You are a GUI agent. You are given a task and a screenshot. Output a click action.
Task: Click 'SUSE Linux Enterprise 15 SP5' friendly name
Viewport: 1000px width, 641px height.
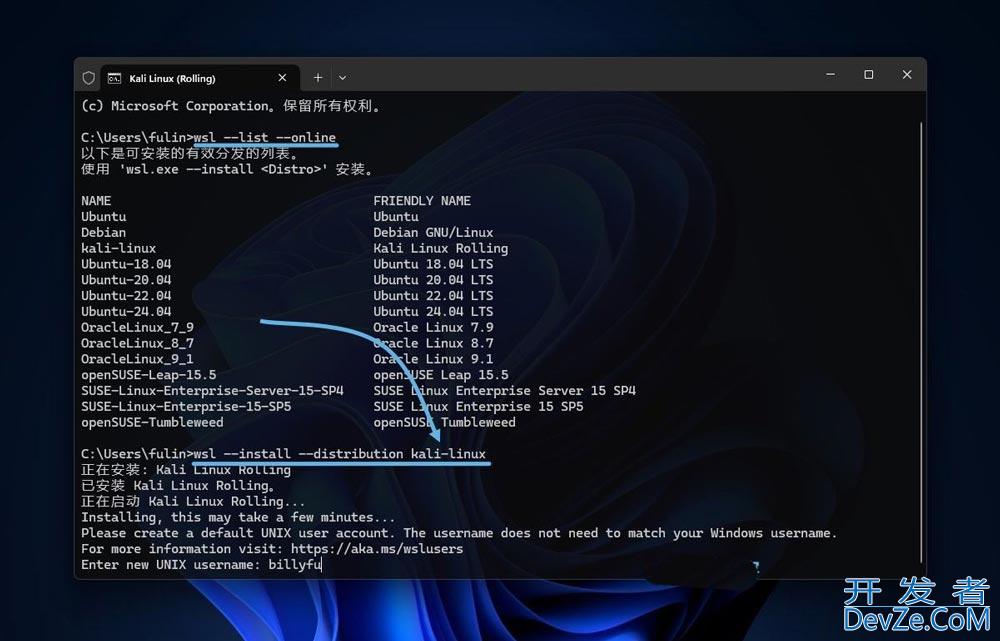pyautogui.click(x=478, y=406)
